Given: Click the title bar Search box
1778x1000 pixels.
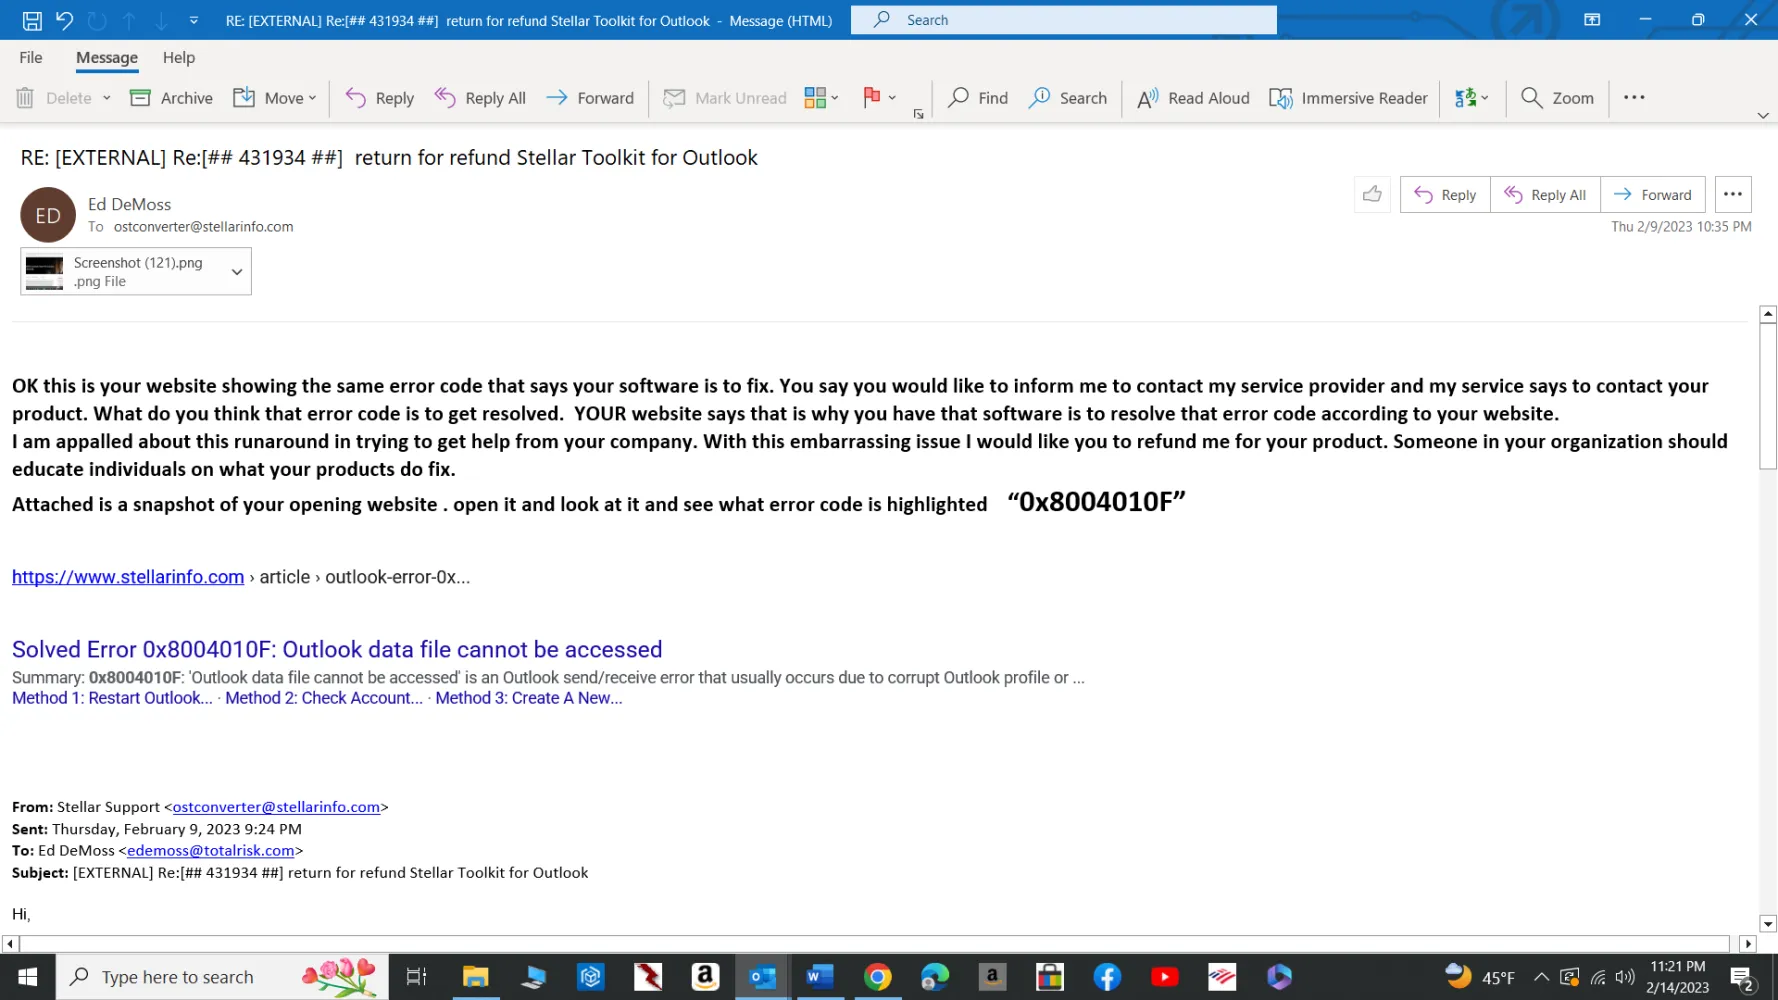Looking at the screenshot, I should click(x=1064, y=20).
